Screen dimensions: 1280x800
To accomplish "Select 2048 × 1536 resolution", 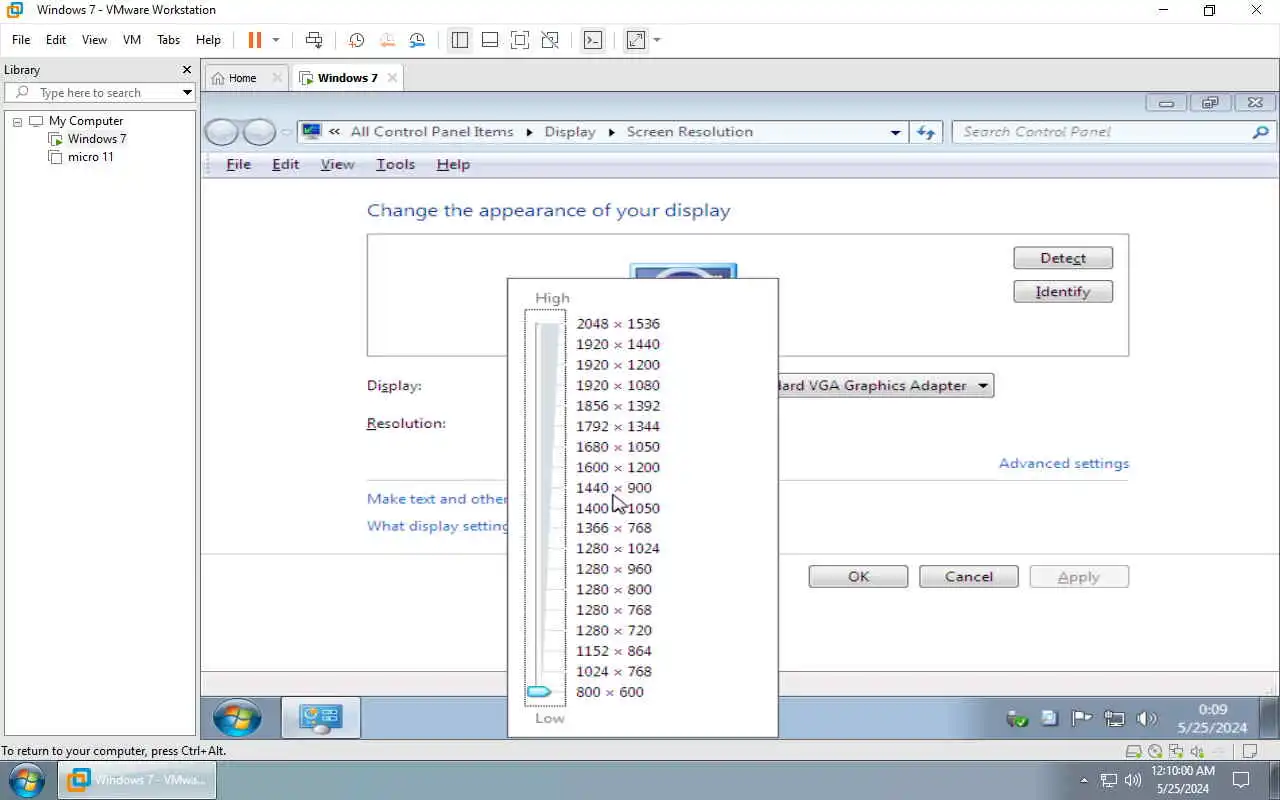I will click(618, 324).
